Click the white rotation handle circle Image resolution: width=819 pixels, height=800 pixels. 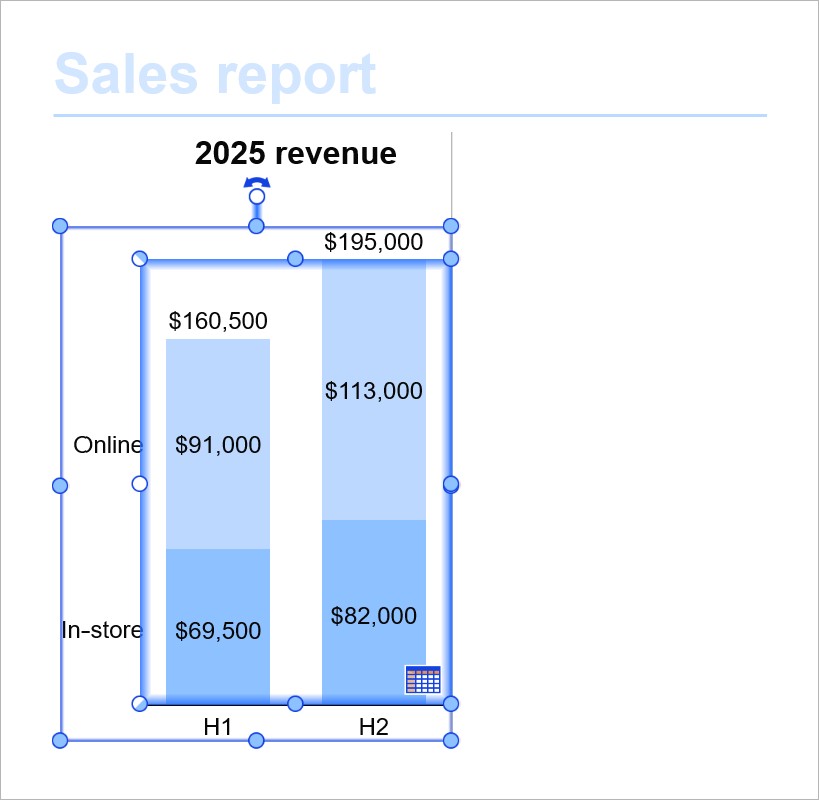click(x=257, y=197)
